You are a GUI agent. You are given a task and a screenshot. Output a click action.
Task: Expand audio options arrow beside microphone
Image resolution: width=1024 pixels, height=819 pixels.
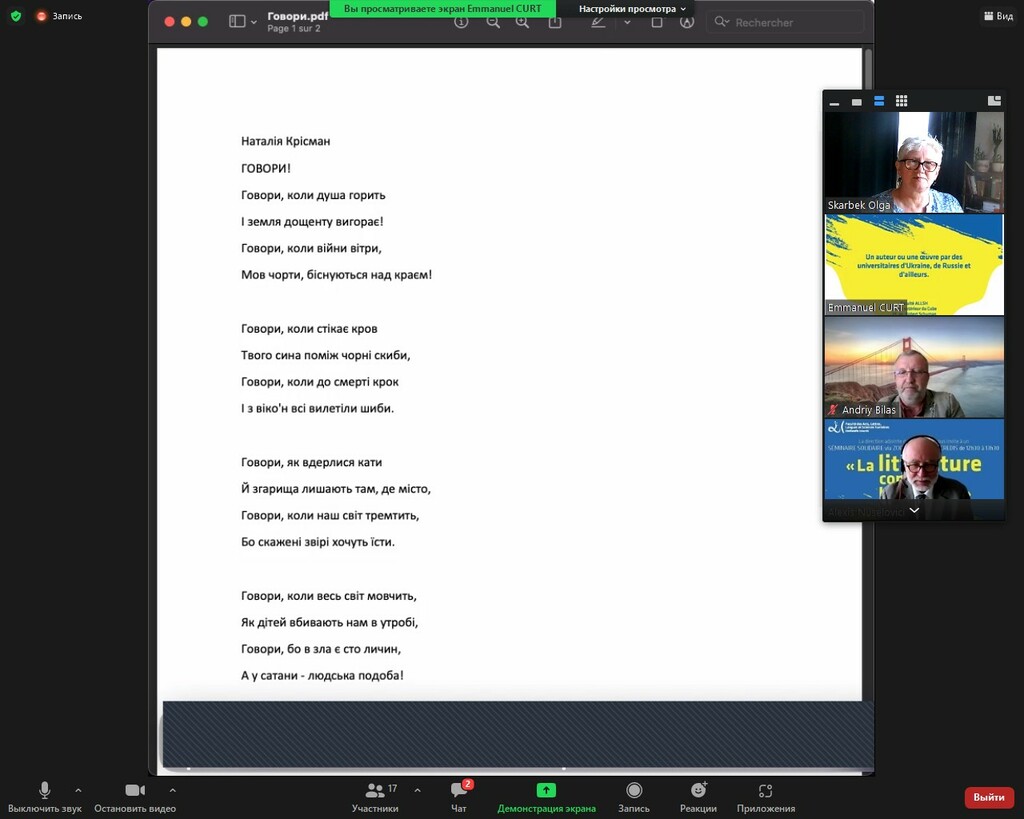(78, 790)
